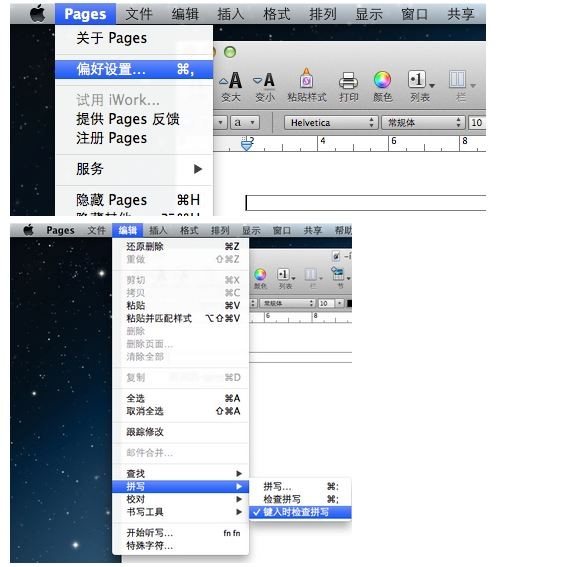The image size is (577, 567).
Task: Click the 粘贴样式 paste style icon
Action: (x=306, y=79)
